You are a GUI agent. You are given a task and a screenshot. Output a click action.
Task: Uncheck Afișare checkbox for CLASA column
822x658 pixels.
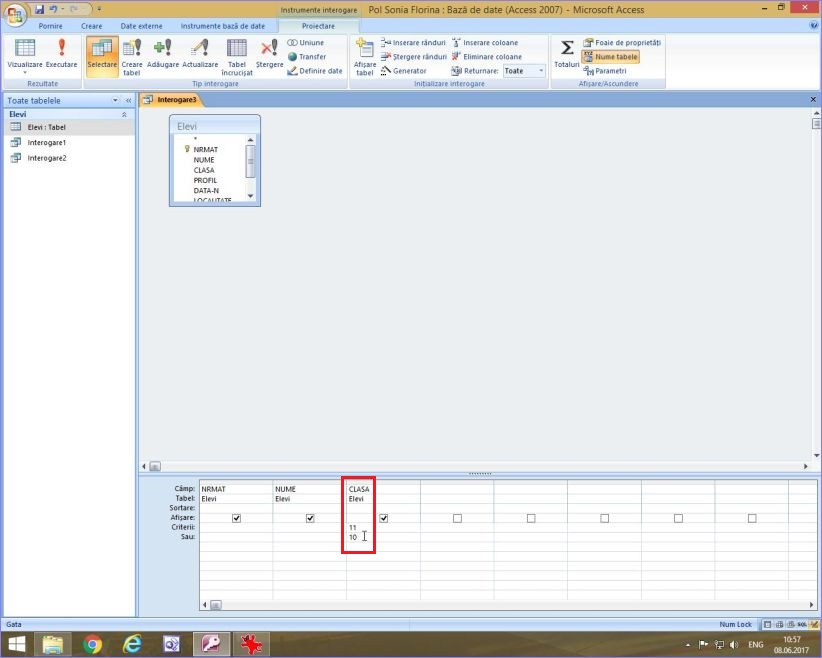coord(384,518)
